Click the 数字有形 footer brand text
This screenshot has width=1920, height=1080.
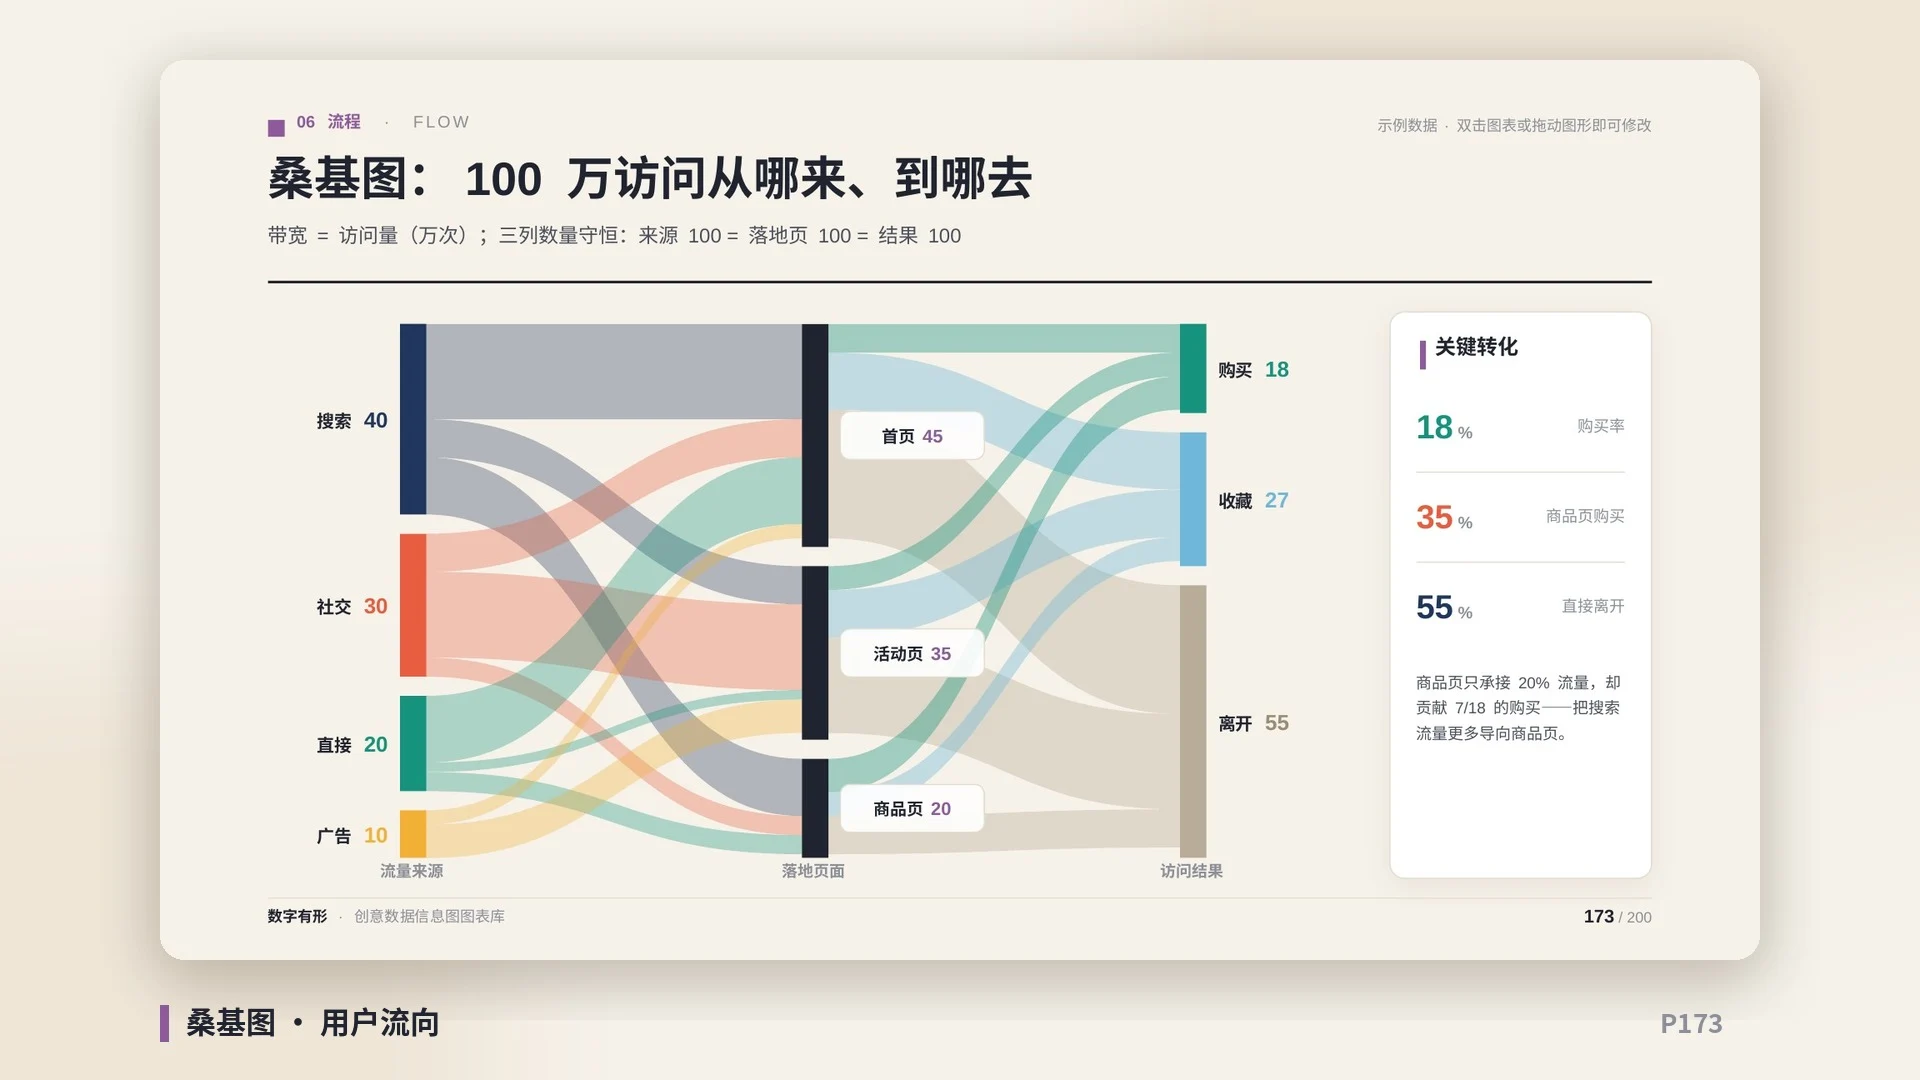coord(297,916)
